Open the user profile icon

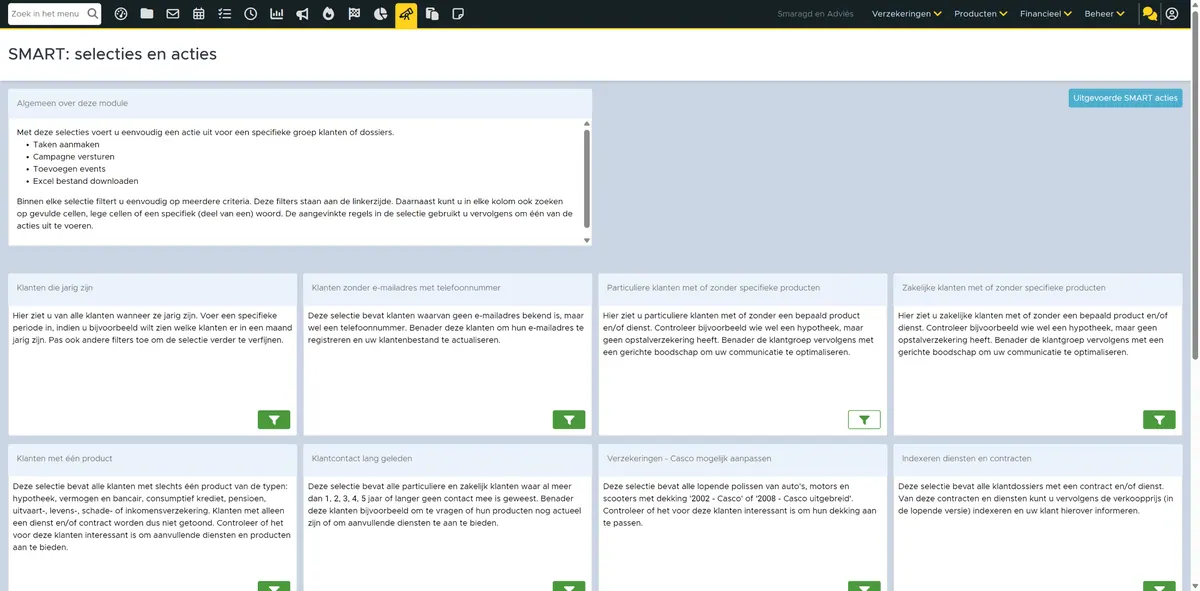(1172, 14)
